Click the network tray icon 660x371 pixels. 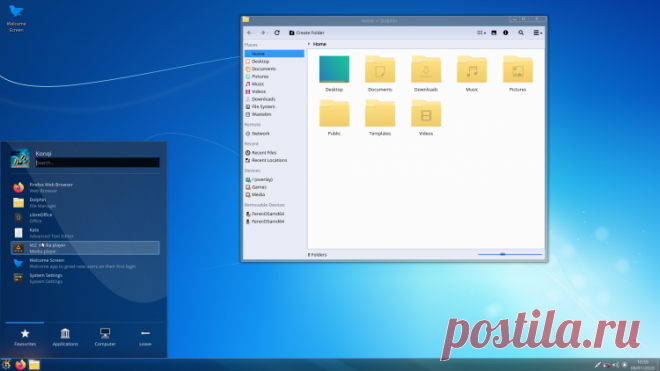click(x=607, y=365)
